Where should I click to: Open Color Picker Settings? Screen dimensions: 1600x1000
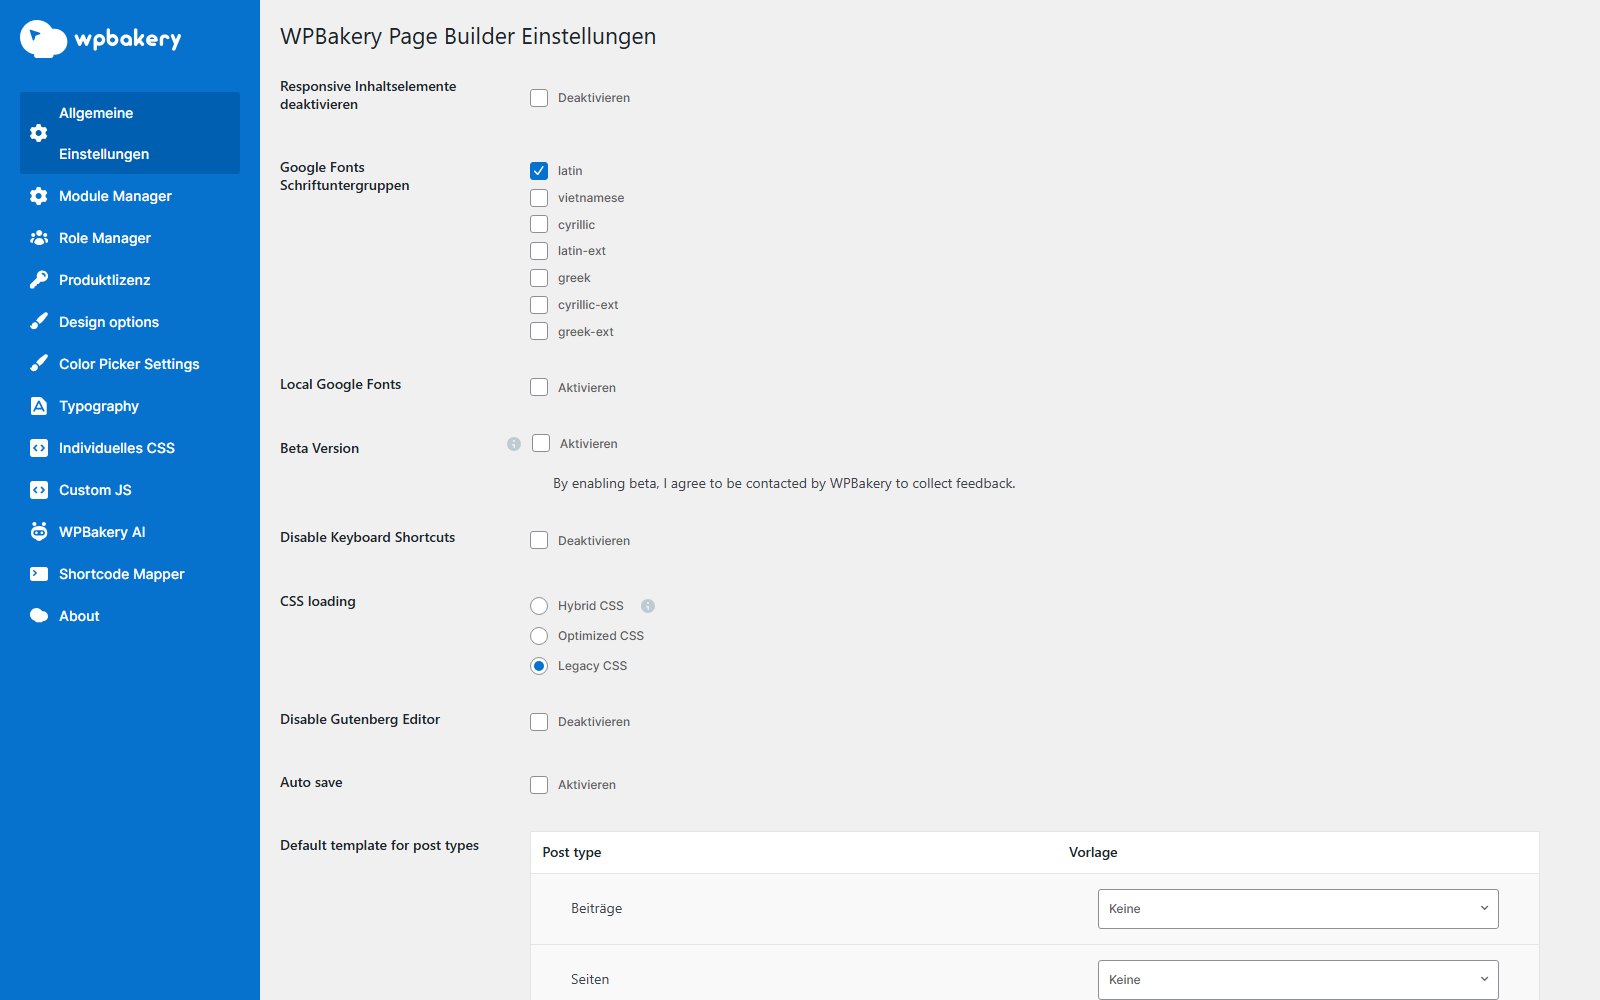click(130, 364)
